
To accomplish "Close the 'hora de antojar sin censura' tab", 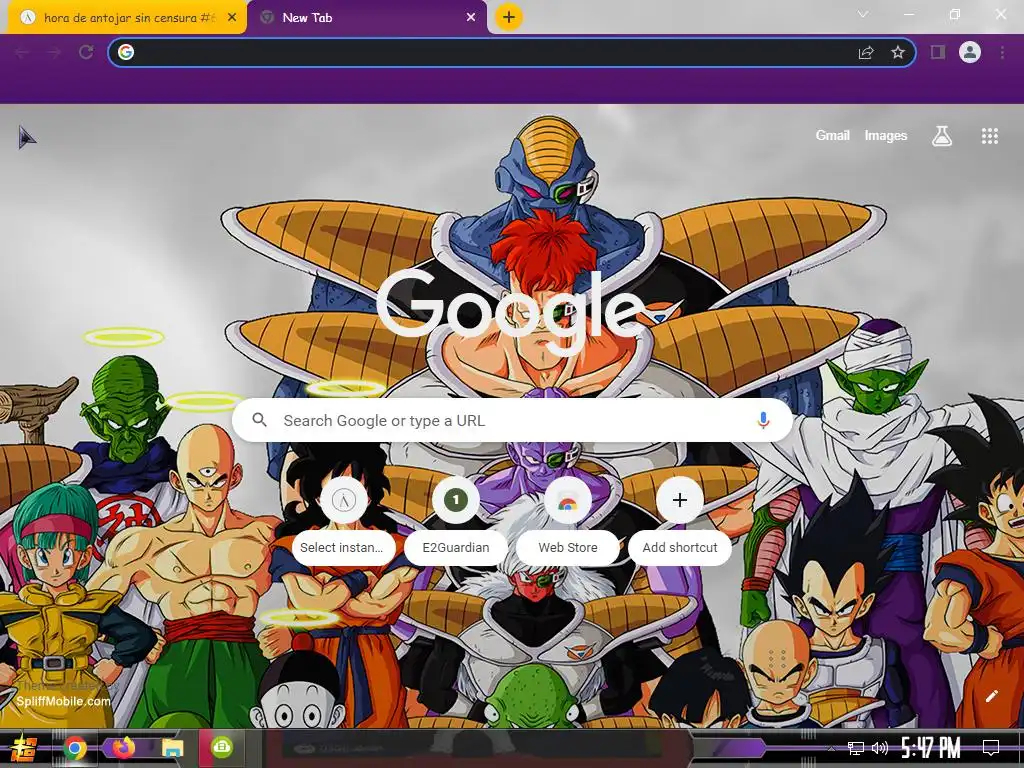I will pos(231,18).
